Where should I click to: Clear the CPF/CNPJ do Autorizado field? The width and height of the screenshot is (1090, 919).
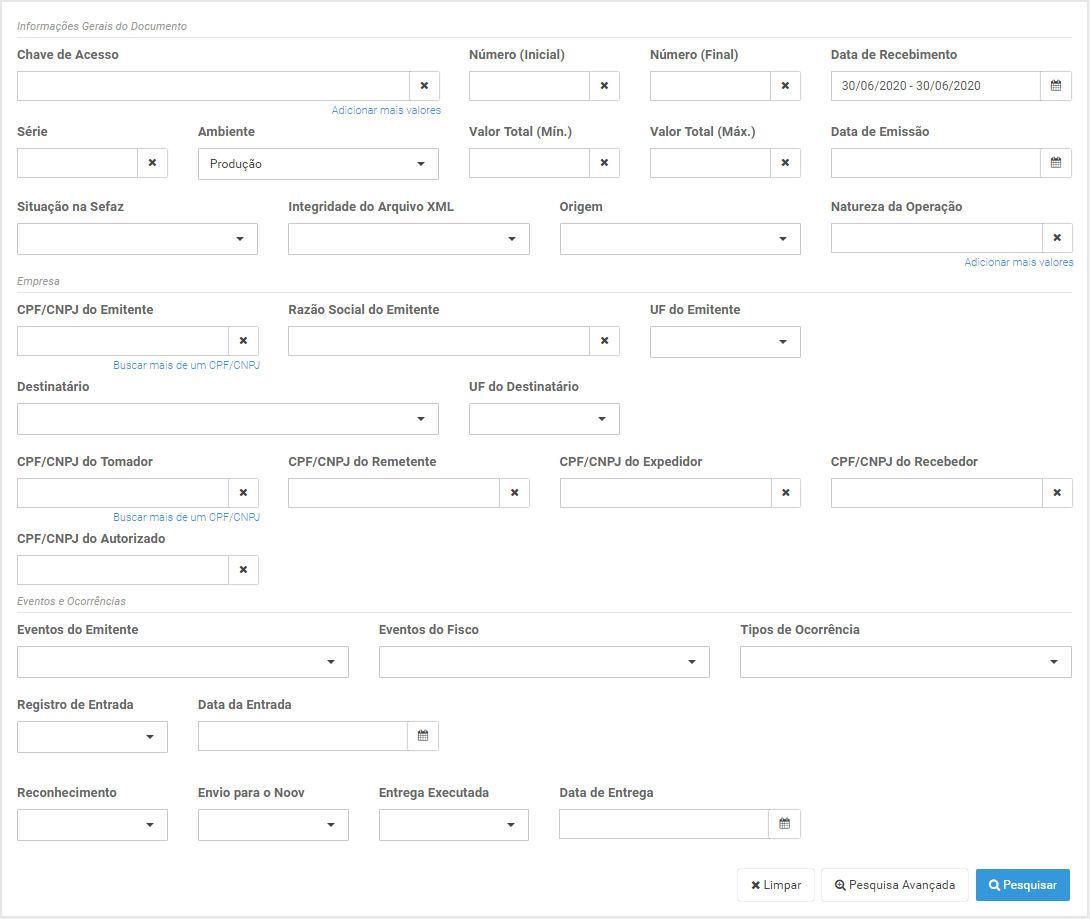pos(243,570)
